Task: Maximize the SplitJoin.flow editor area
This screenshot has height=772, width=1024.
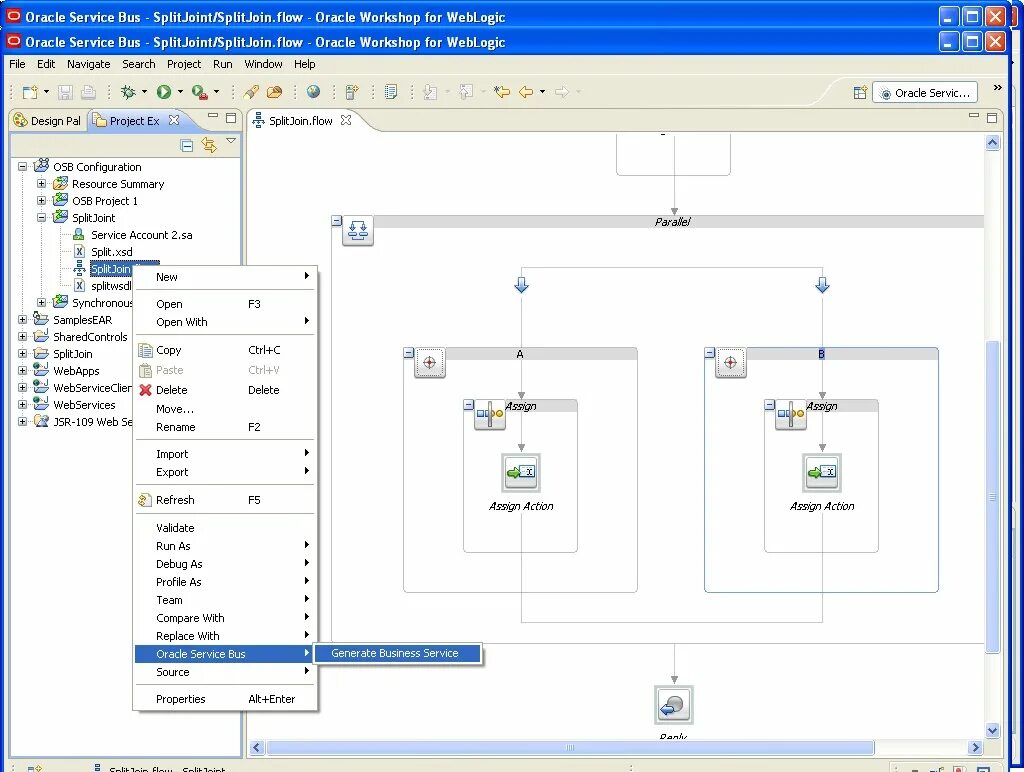Action: (992, 118)
